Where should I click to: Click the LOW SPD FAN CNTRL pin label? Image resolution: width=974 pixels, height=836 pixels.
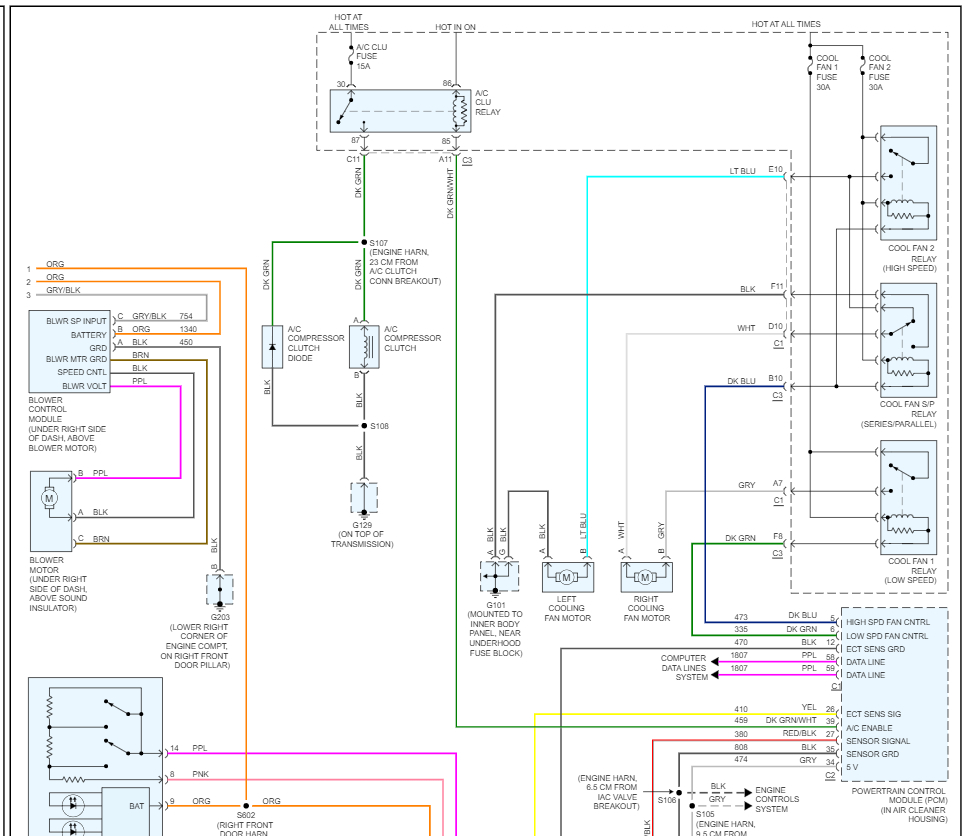point(887,636)
